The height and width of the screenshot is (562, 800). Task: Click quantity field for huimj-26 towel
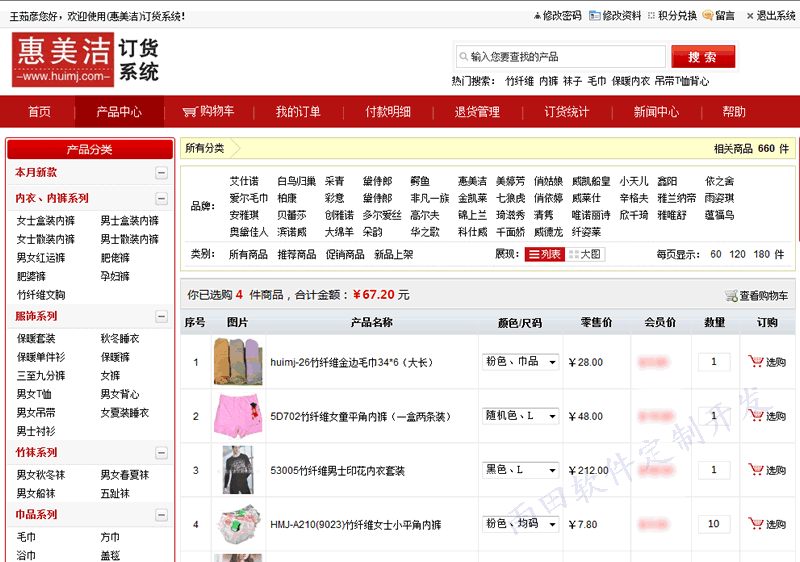(x=714, y=362)
